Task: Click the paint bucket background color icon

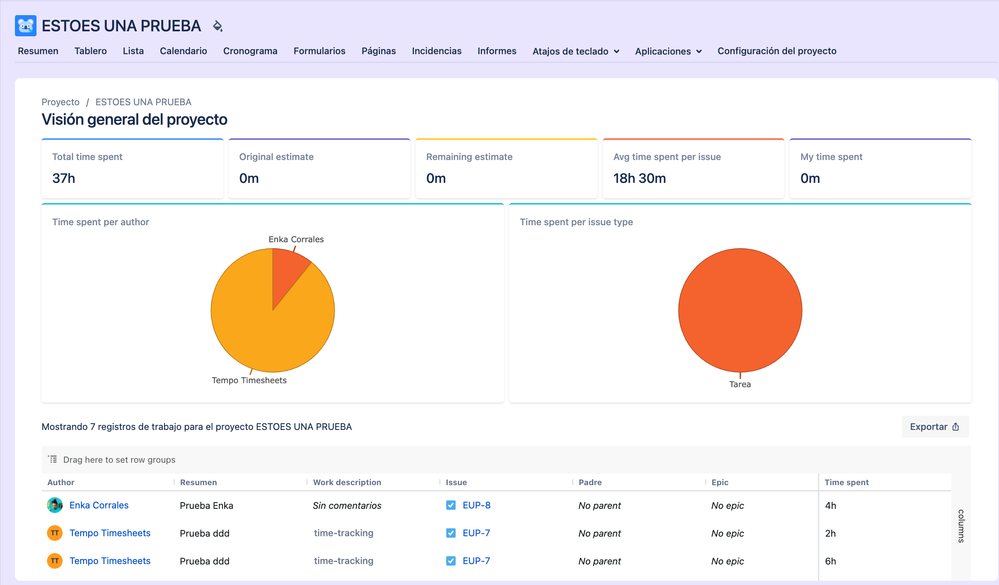Action: click(218, 27)
